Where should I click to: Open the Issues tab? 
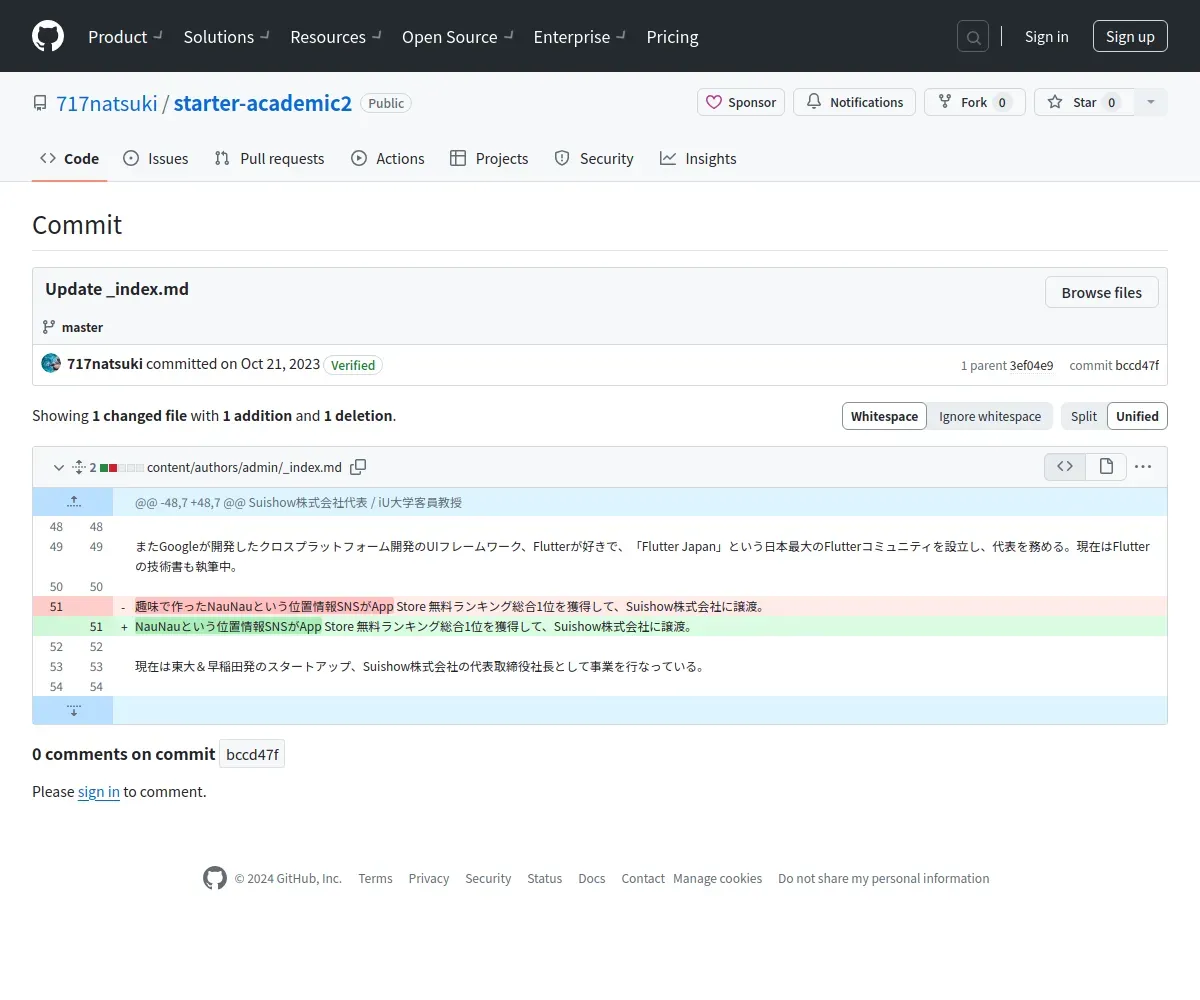coord(155,158)
